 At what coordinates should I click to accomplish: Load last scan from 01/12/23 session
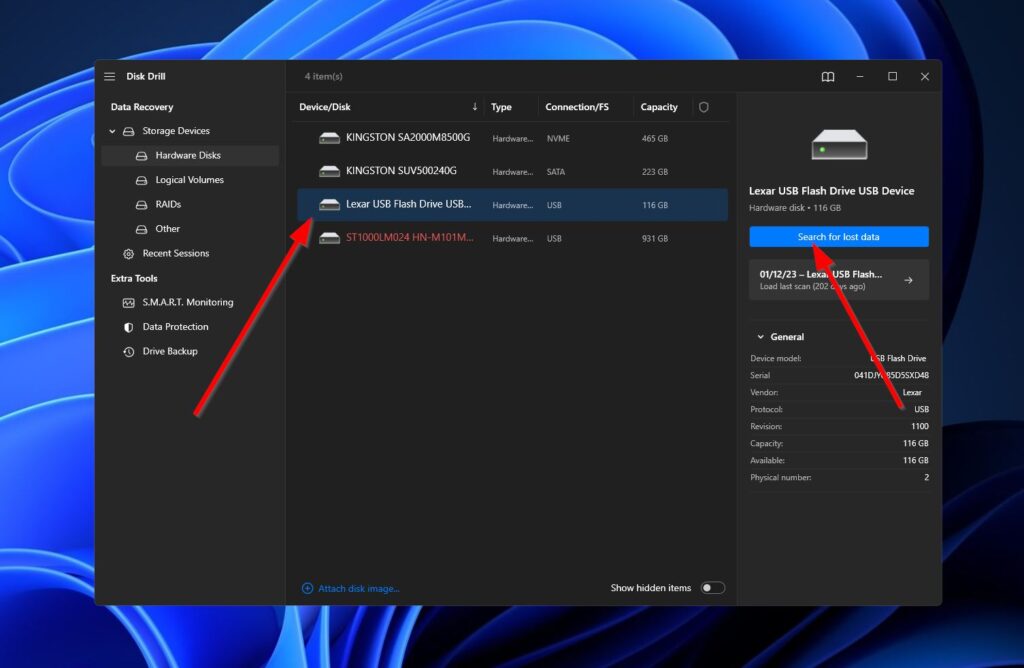838,280
